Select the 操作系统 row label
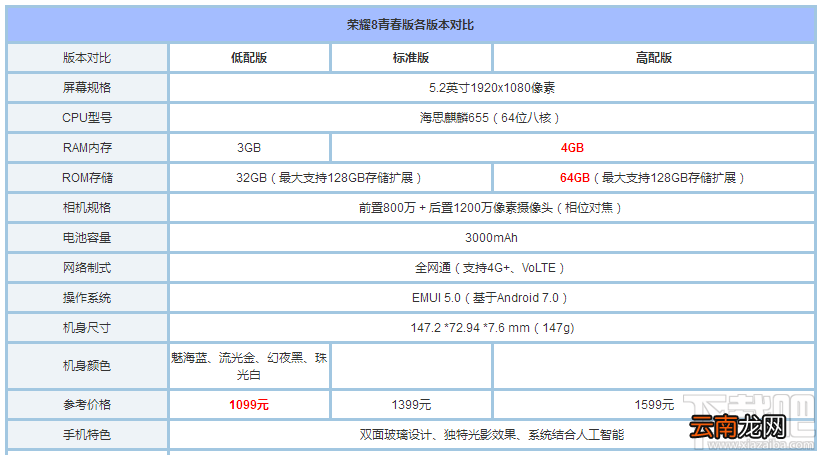The height and width of the screenshot is (455, 823). point(87,298)
